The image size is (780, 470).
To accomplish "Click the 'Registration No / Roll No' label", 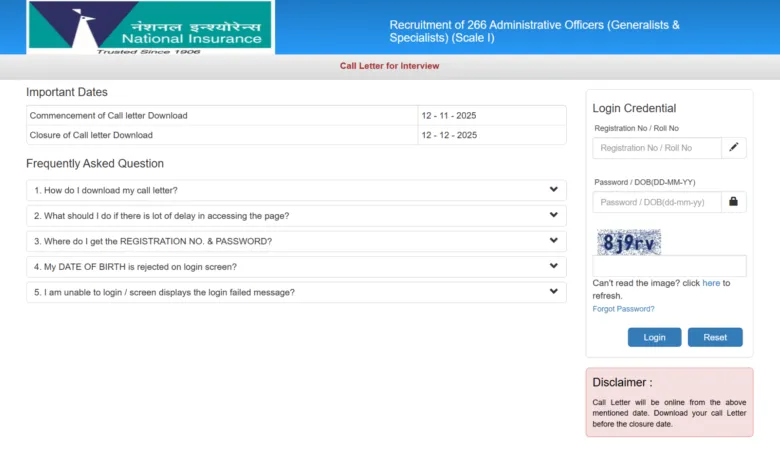I will pyautogui.click(x=636, y=128).
